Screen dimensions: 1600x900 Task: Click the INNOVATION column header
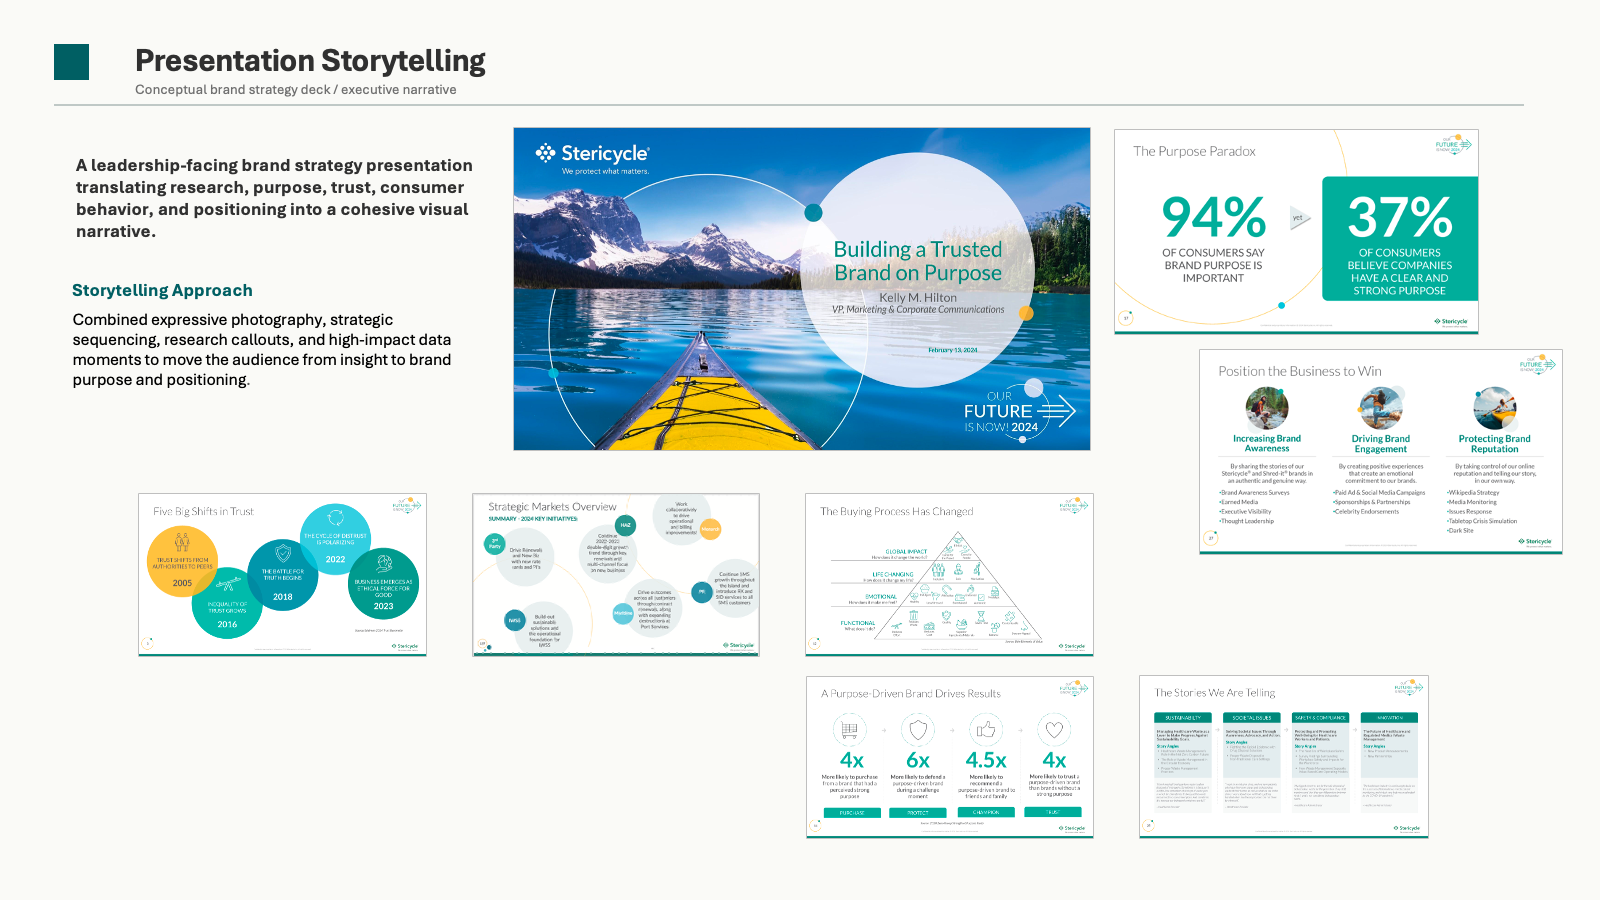pos(1390,718)
